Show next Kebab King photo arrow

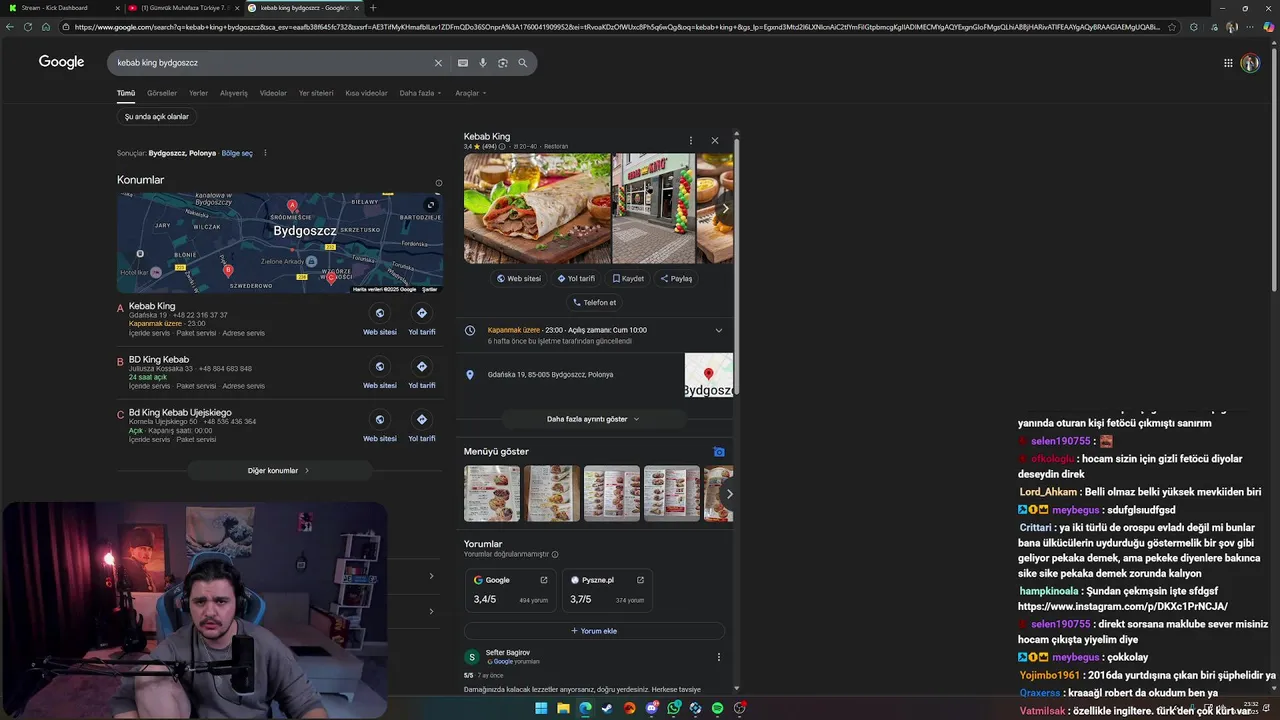click(725, 208)
